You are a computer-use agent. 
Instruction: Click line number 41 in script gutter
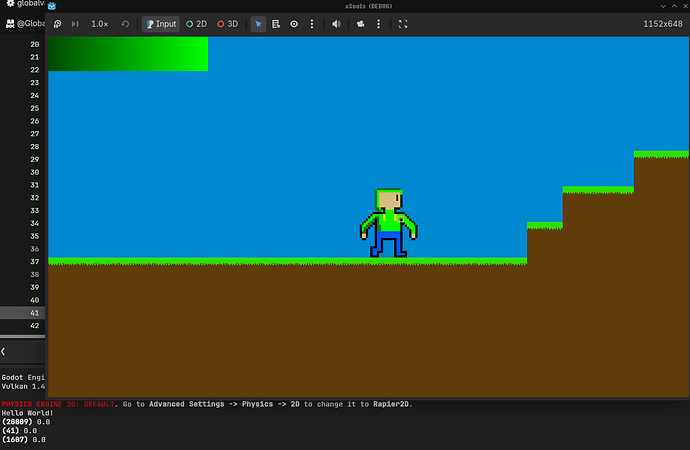tap(35, 313)
